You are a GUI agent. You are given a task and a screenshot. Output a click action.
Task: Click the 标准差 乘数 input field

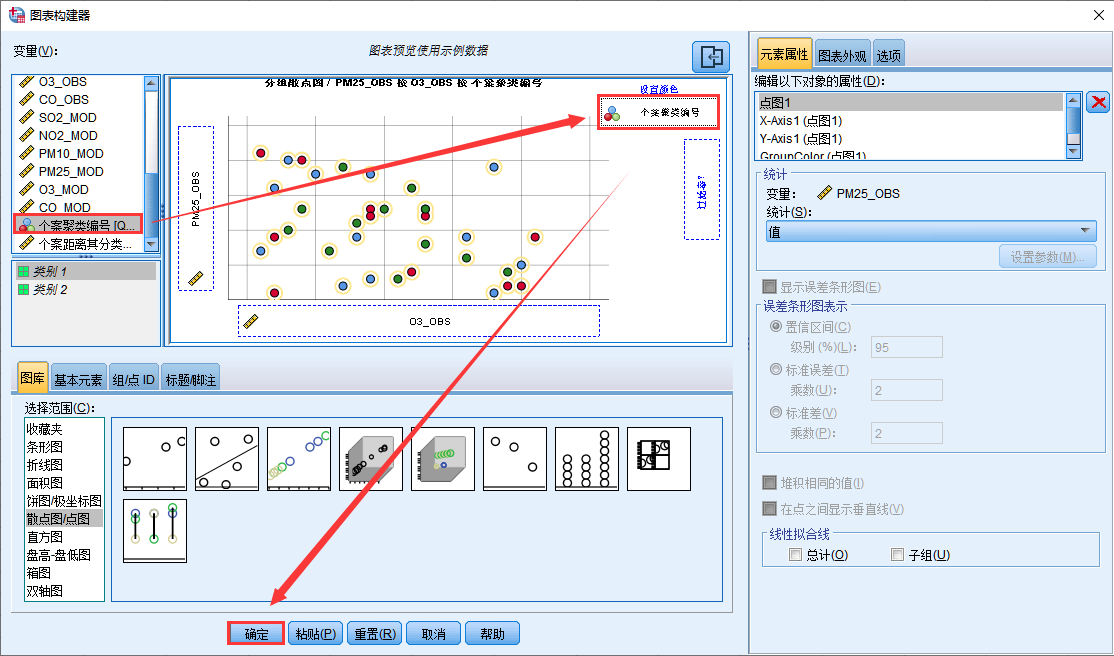pos(907,433)
